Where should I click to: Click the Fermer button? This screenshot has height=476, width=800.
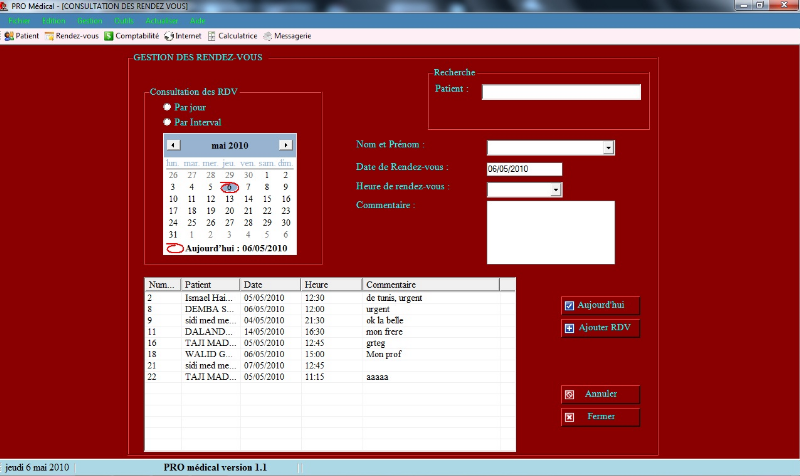pos(600,416)
